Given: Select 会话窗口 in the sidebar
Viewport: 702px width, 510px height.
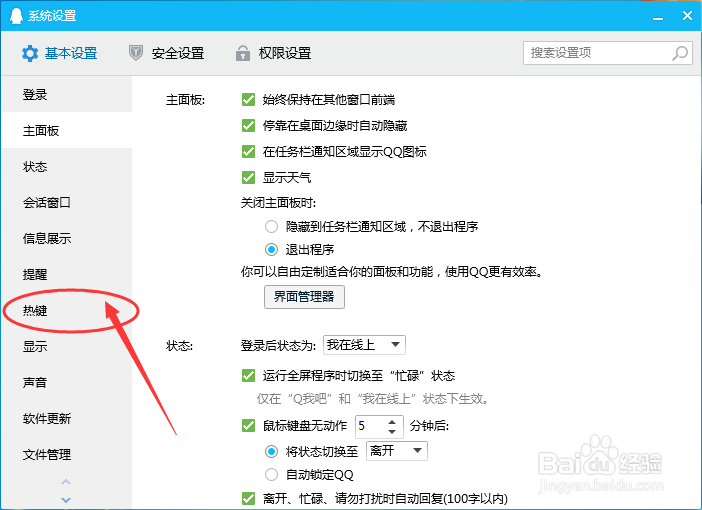Looking at the screenshot, I should (x=67, y=202).
